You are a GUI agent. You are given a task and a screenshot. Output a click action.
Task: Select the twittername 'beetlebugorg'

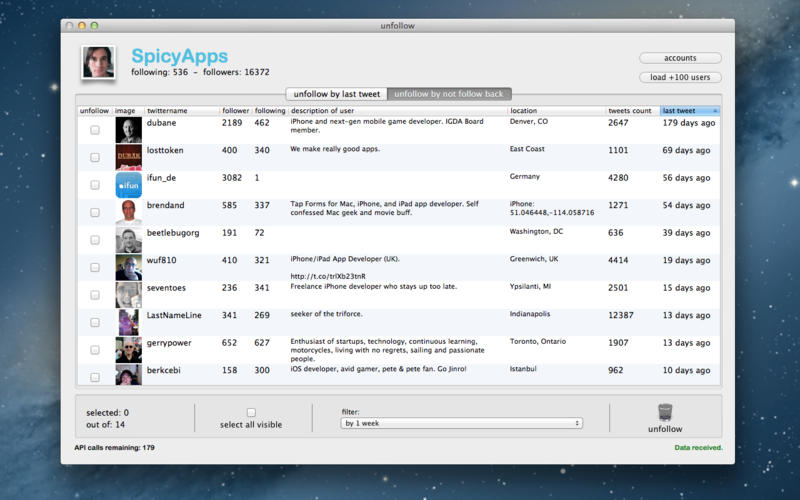pyautogui.click(x=173, y=233)
